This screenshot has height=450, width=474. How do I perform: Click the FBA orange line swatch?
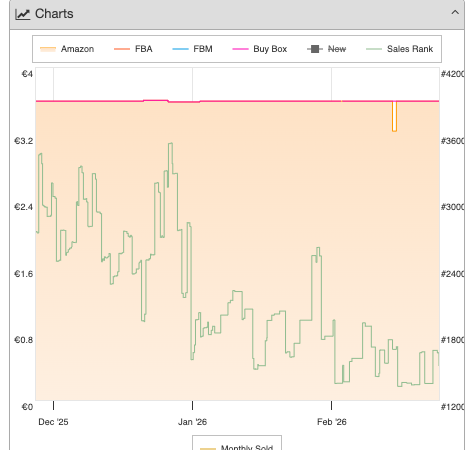[x=122, y=49]
